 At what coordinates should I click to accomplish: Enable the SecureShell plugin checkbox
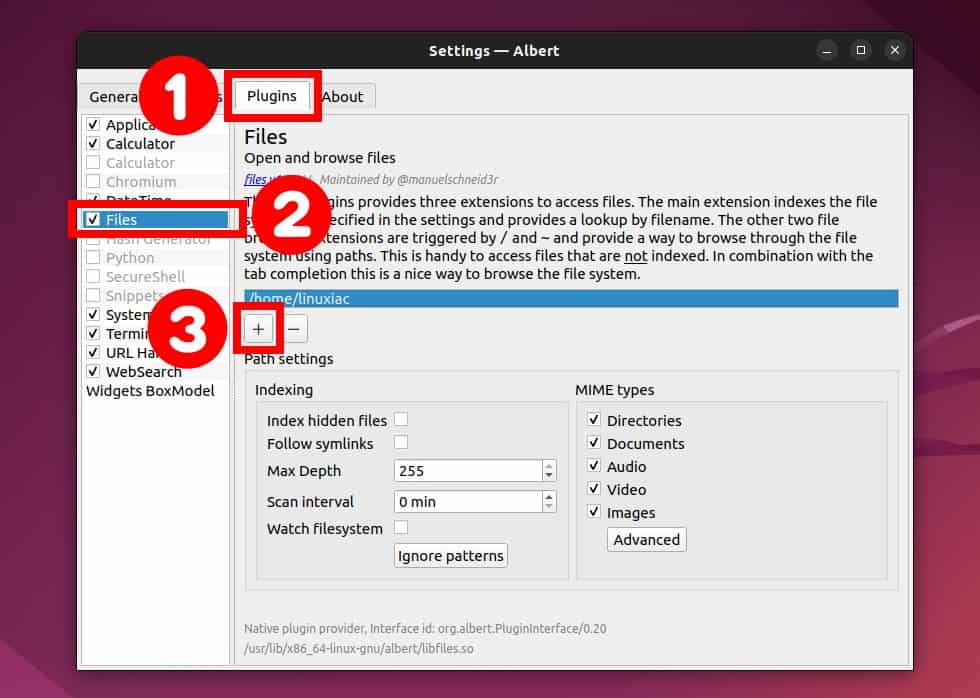click(93, 276)
